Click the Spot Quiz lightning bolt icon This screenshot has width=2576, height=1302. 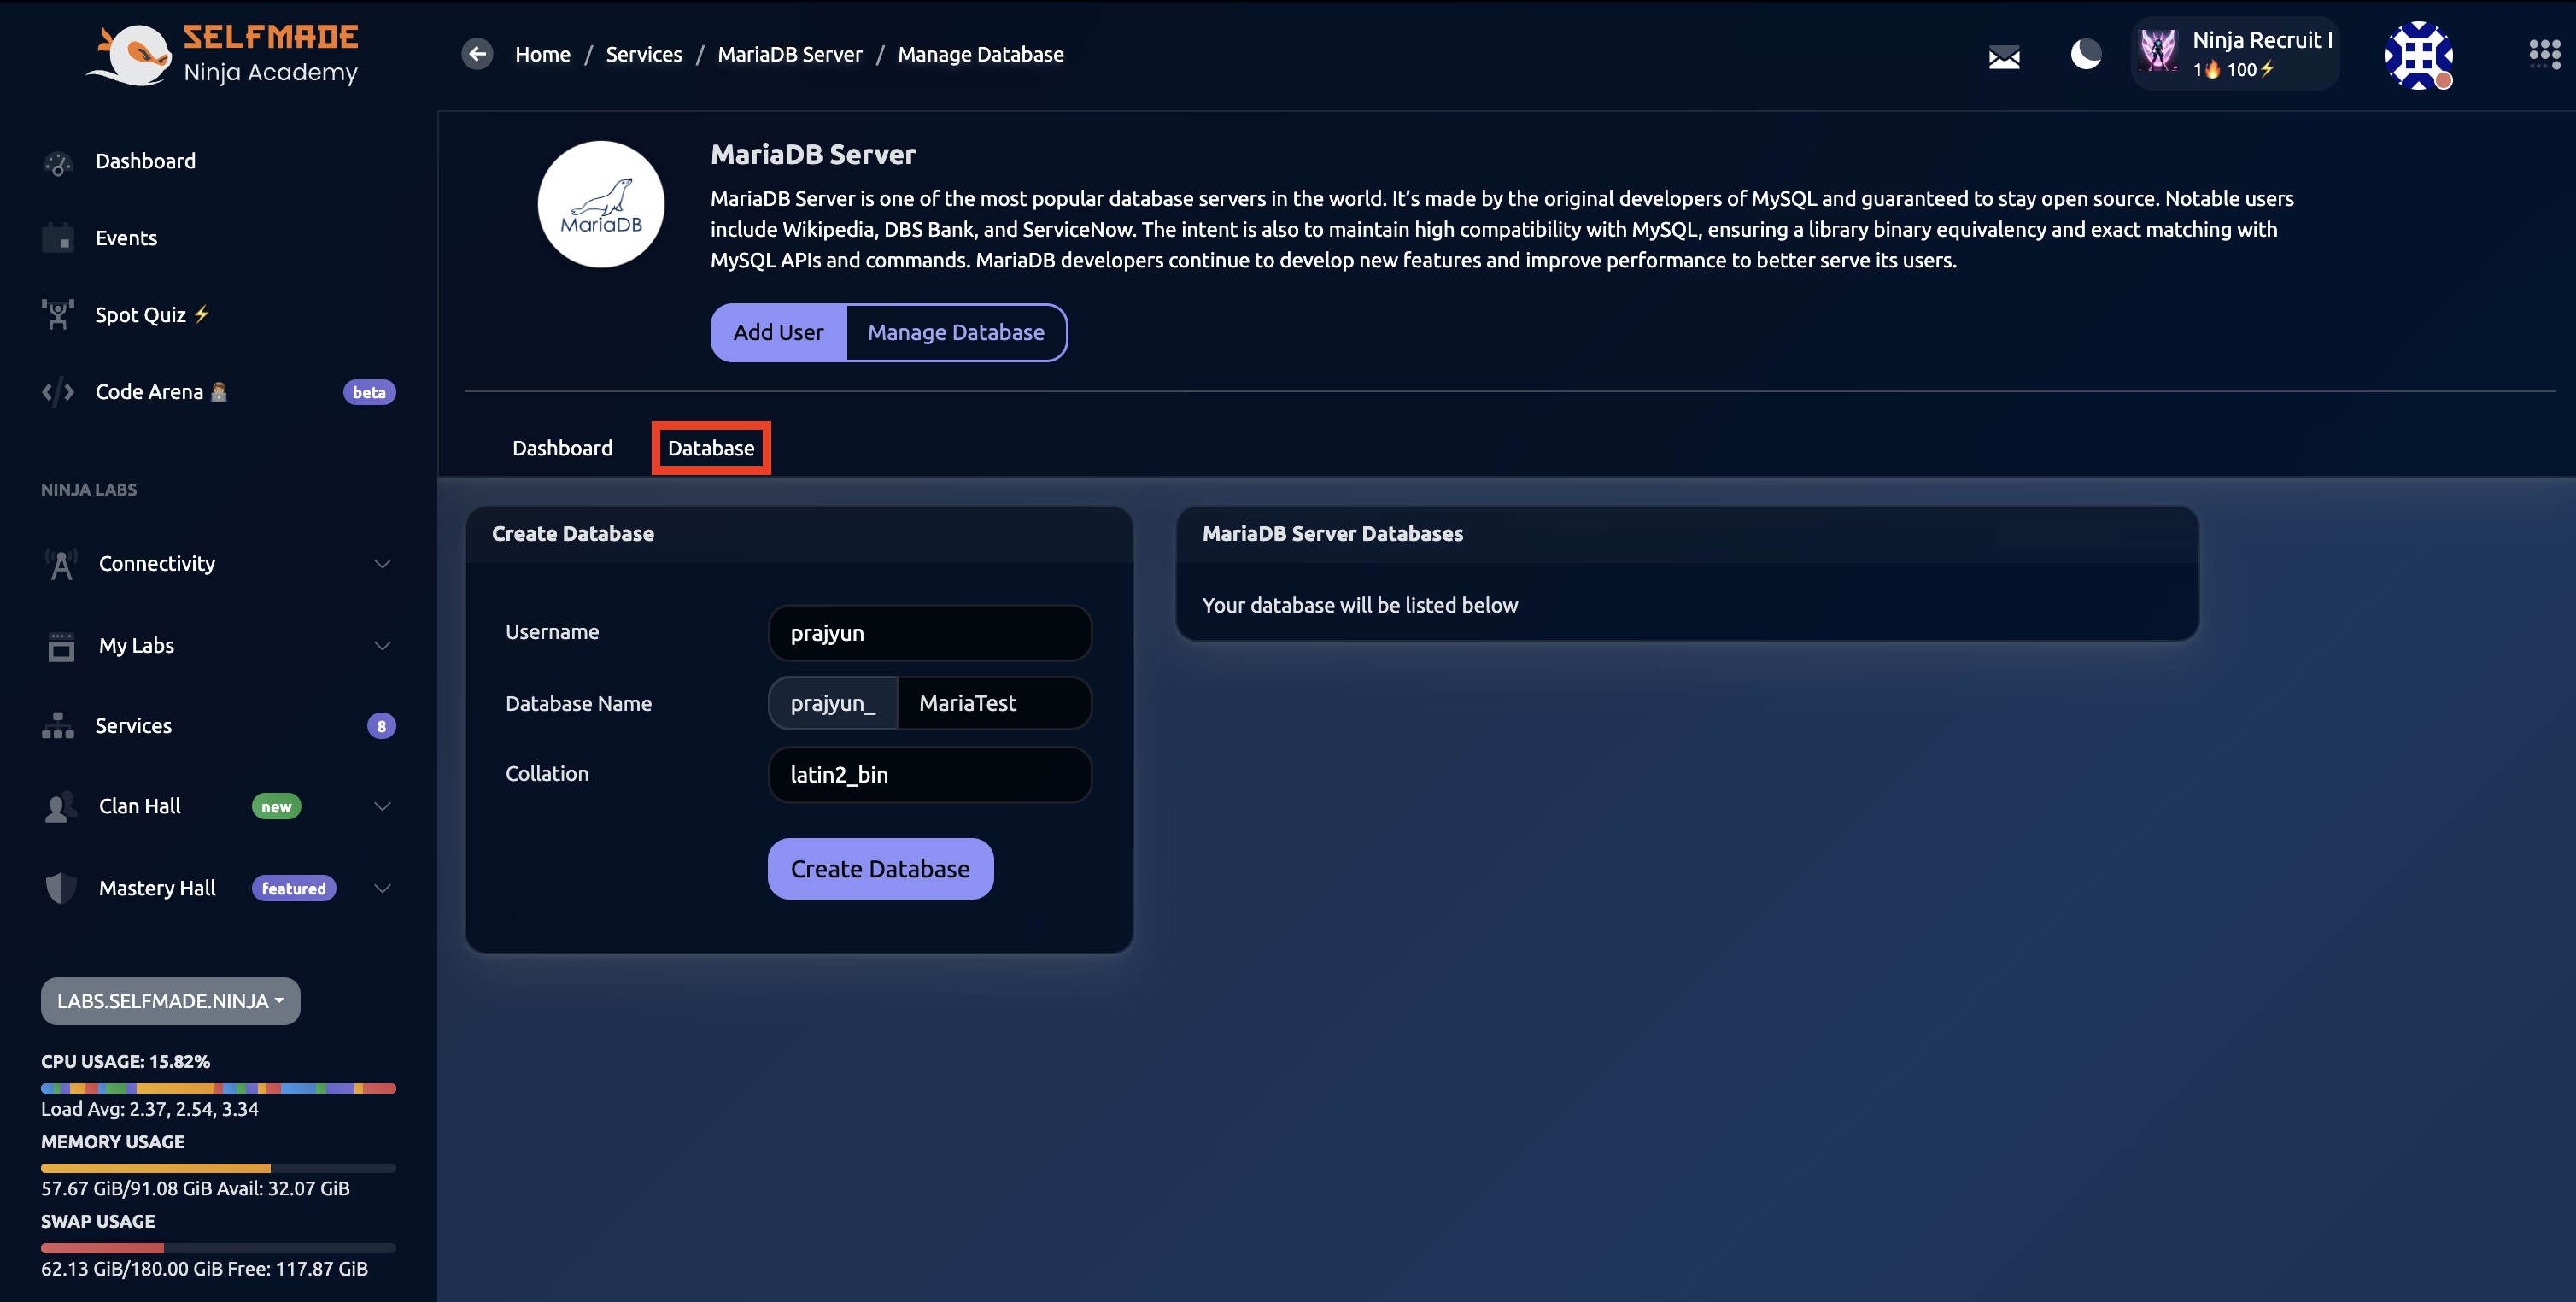(x=201, y=314)
